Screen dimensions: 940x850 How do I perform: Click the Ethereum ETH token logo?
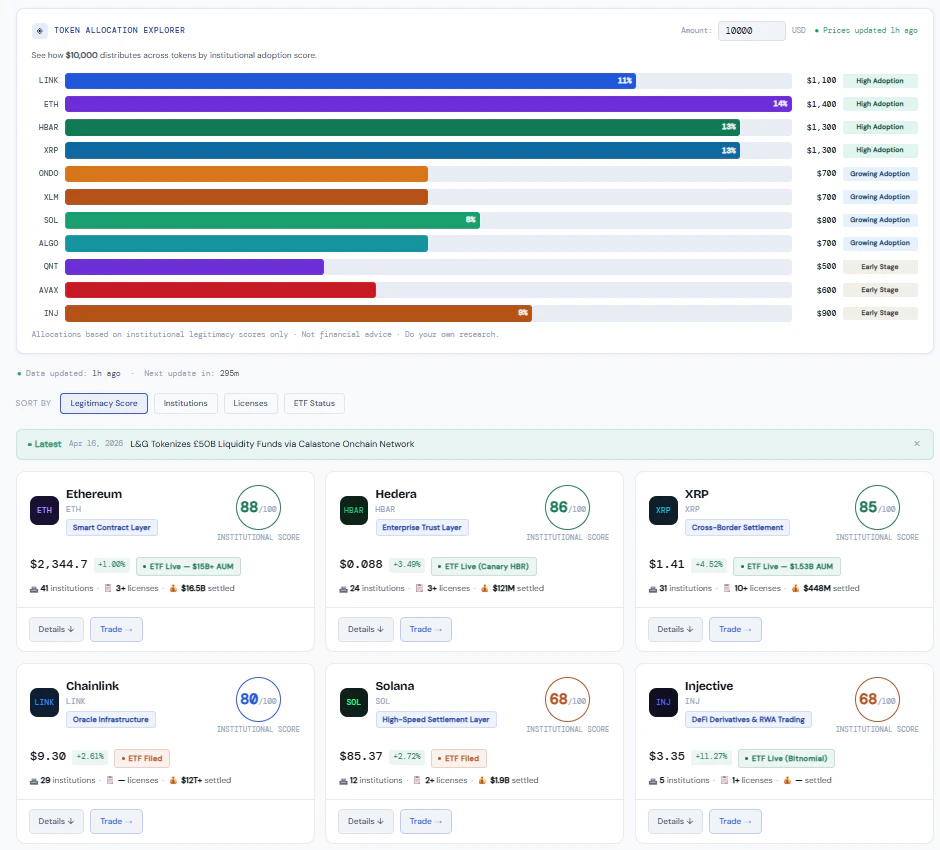click(x=44, y=510)
